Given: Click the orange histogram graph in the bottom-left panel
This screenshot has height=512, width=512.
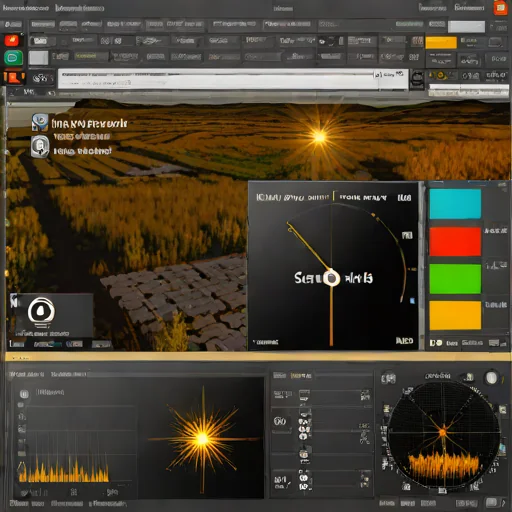Looking at the screenshot, I should click(x=64, y=469).
